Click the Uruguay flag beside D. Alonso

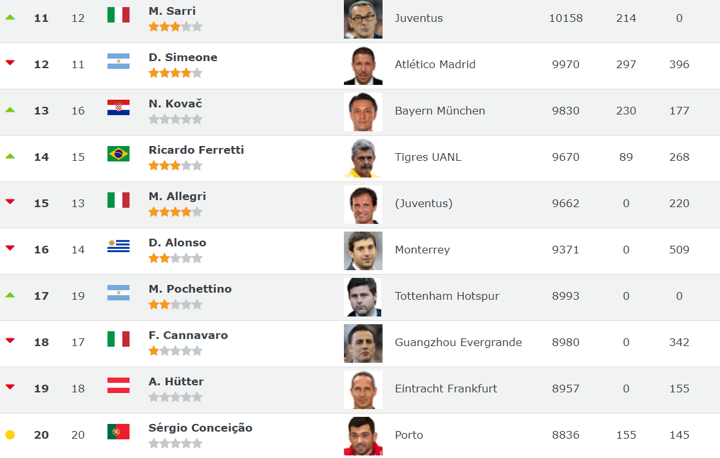click(118, 246)
